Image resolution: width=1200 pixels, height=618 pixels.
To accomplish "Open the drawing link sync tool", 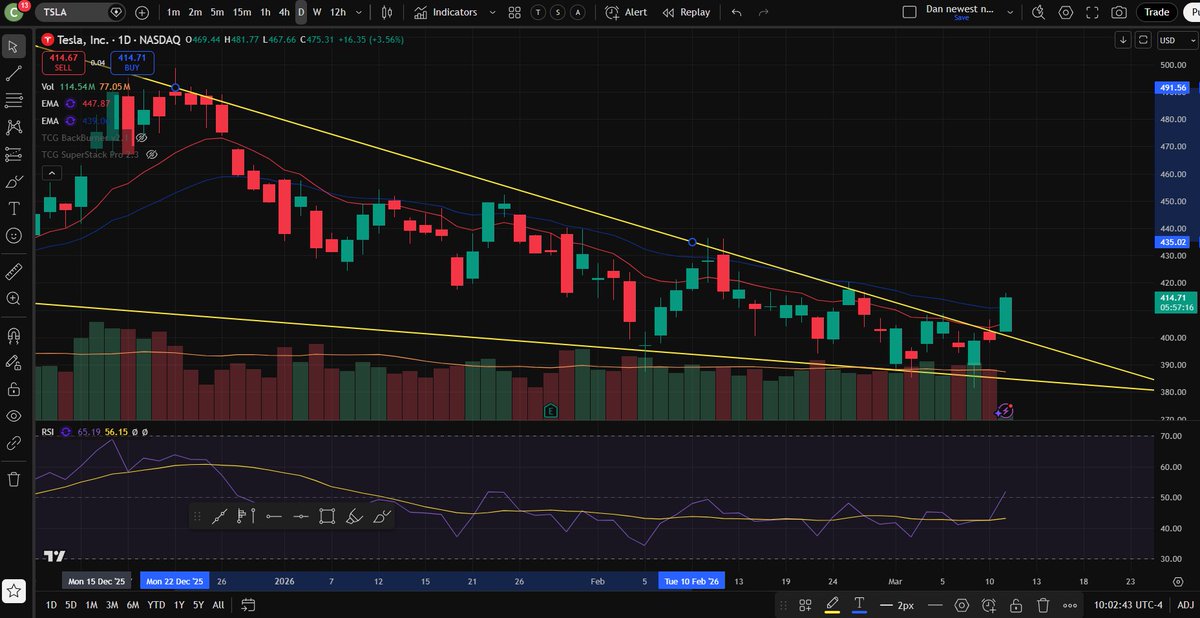I will coord(14,442).
